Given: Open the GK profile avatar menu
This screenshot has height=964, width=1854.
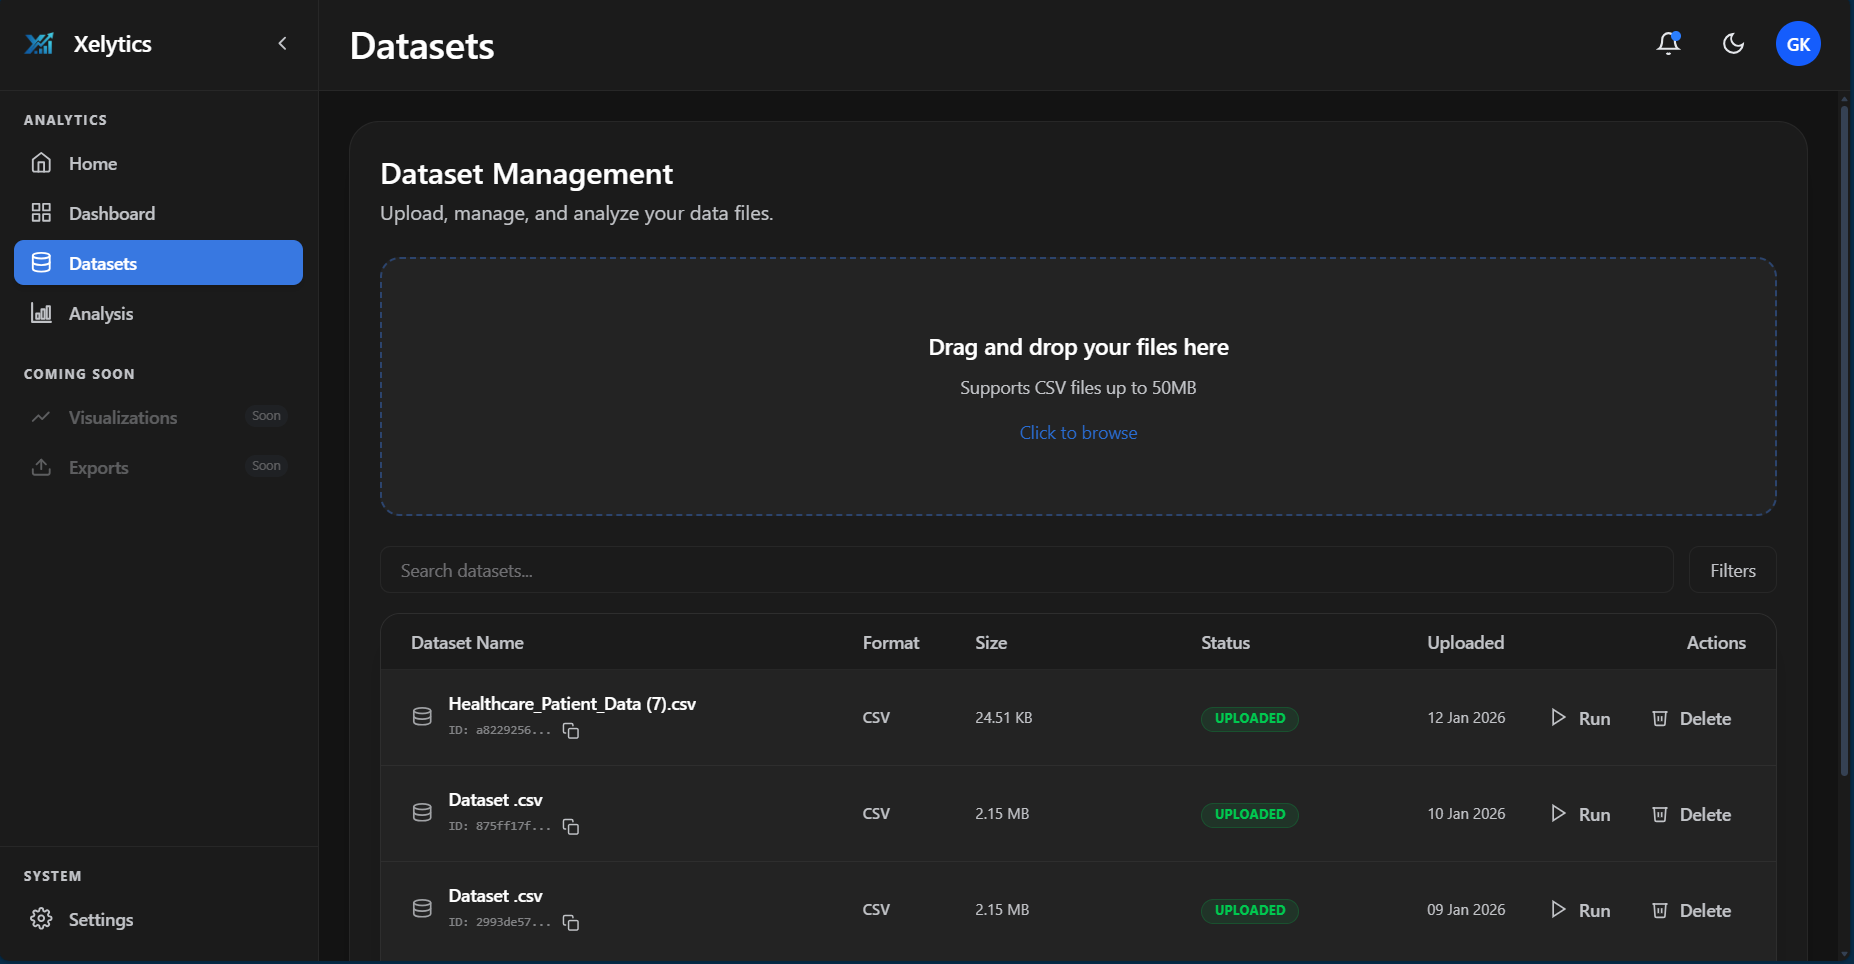Looking at the screenshot, I should pos(1797,43).
